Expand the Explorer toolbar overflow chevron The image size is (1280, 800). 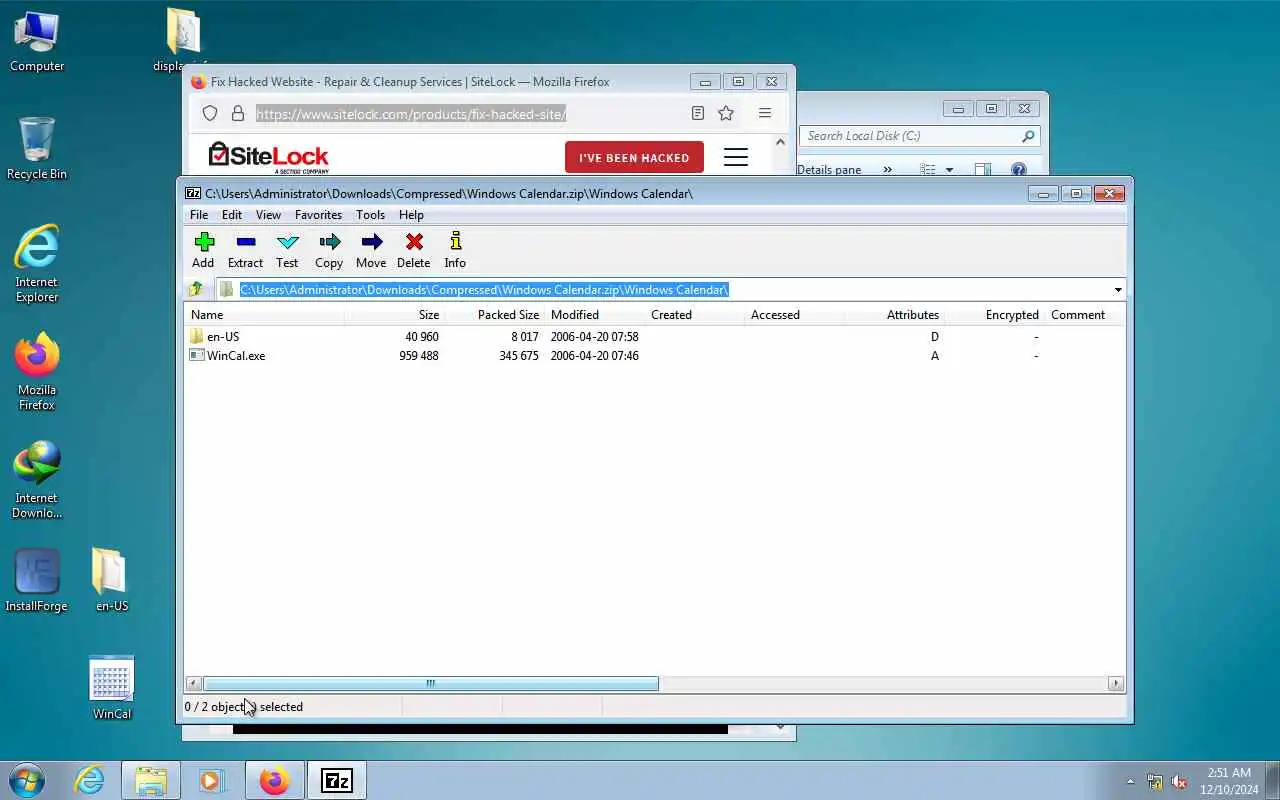pyautogui.click(x=887, y=170)
